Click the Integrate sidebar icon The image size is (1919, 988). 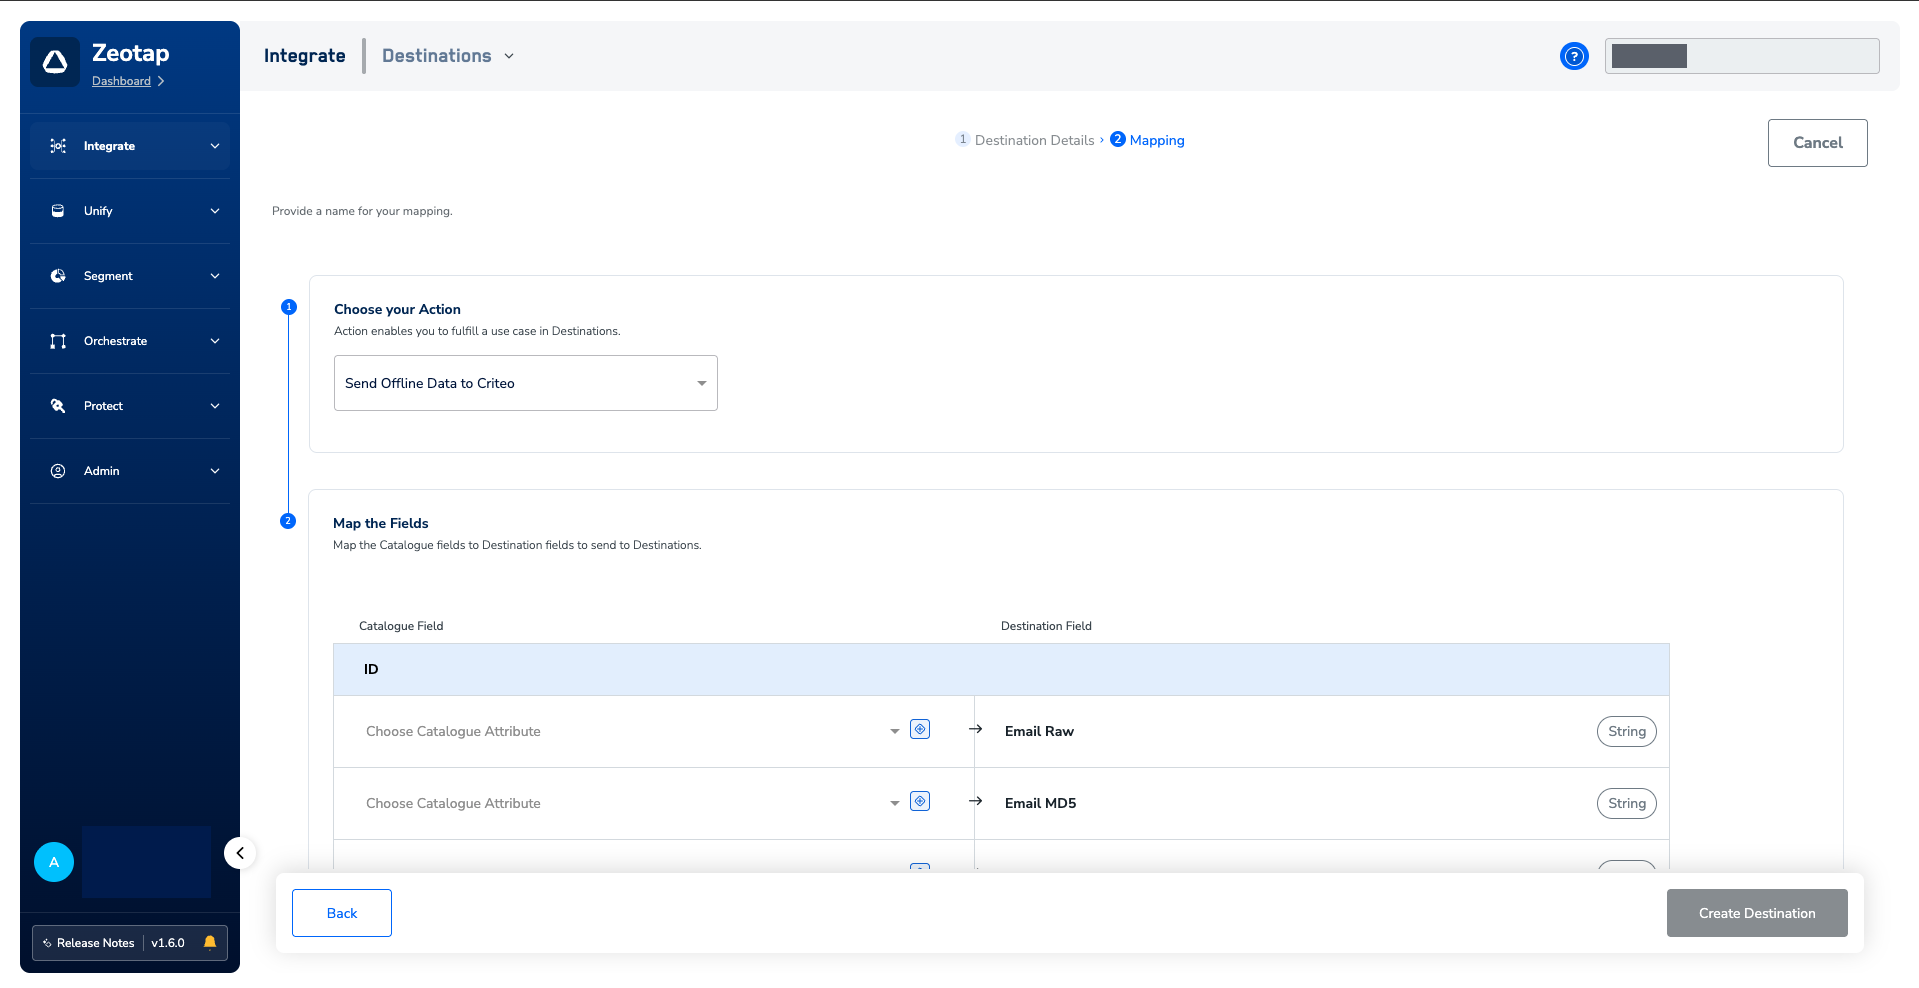(x=58, y=146)
